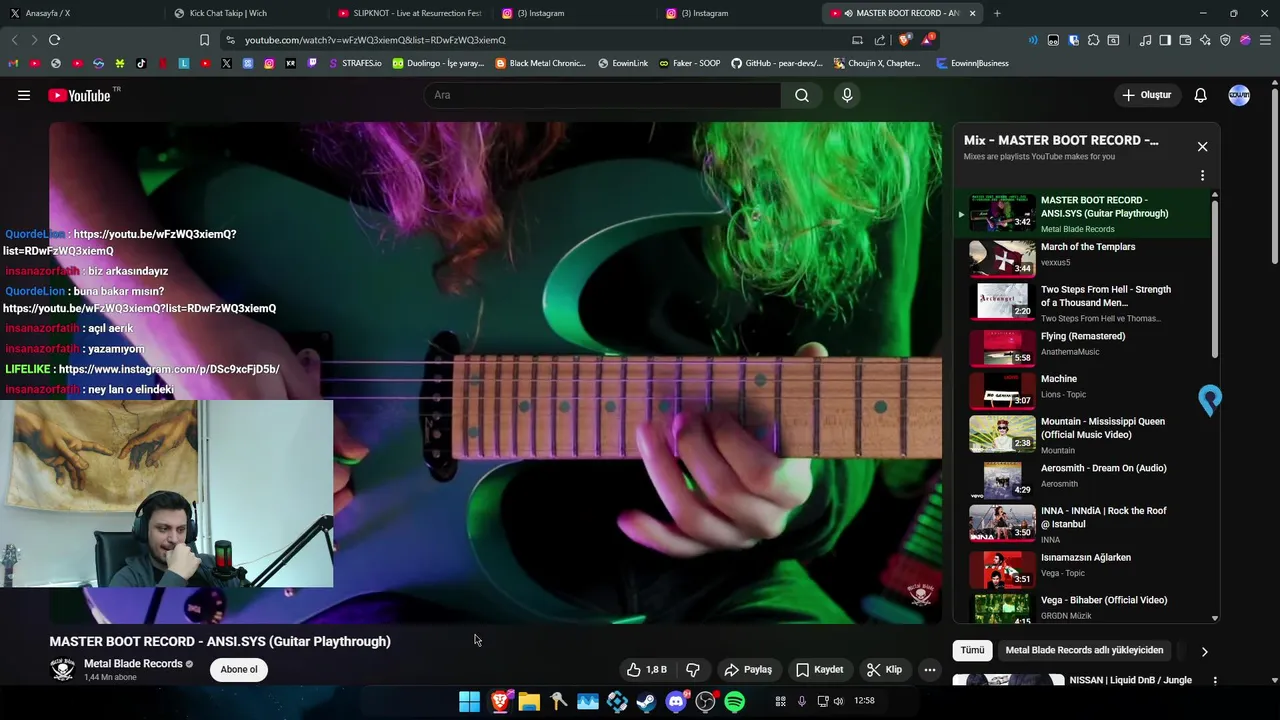
Task: Dislike the video with thumbs down
Action: pyautogui.click(x=693, y=670)
